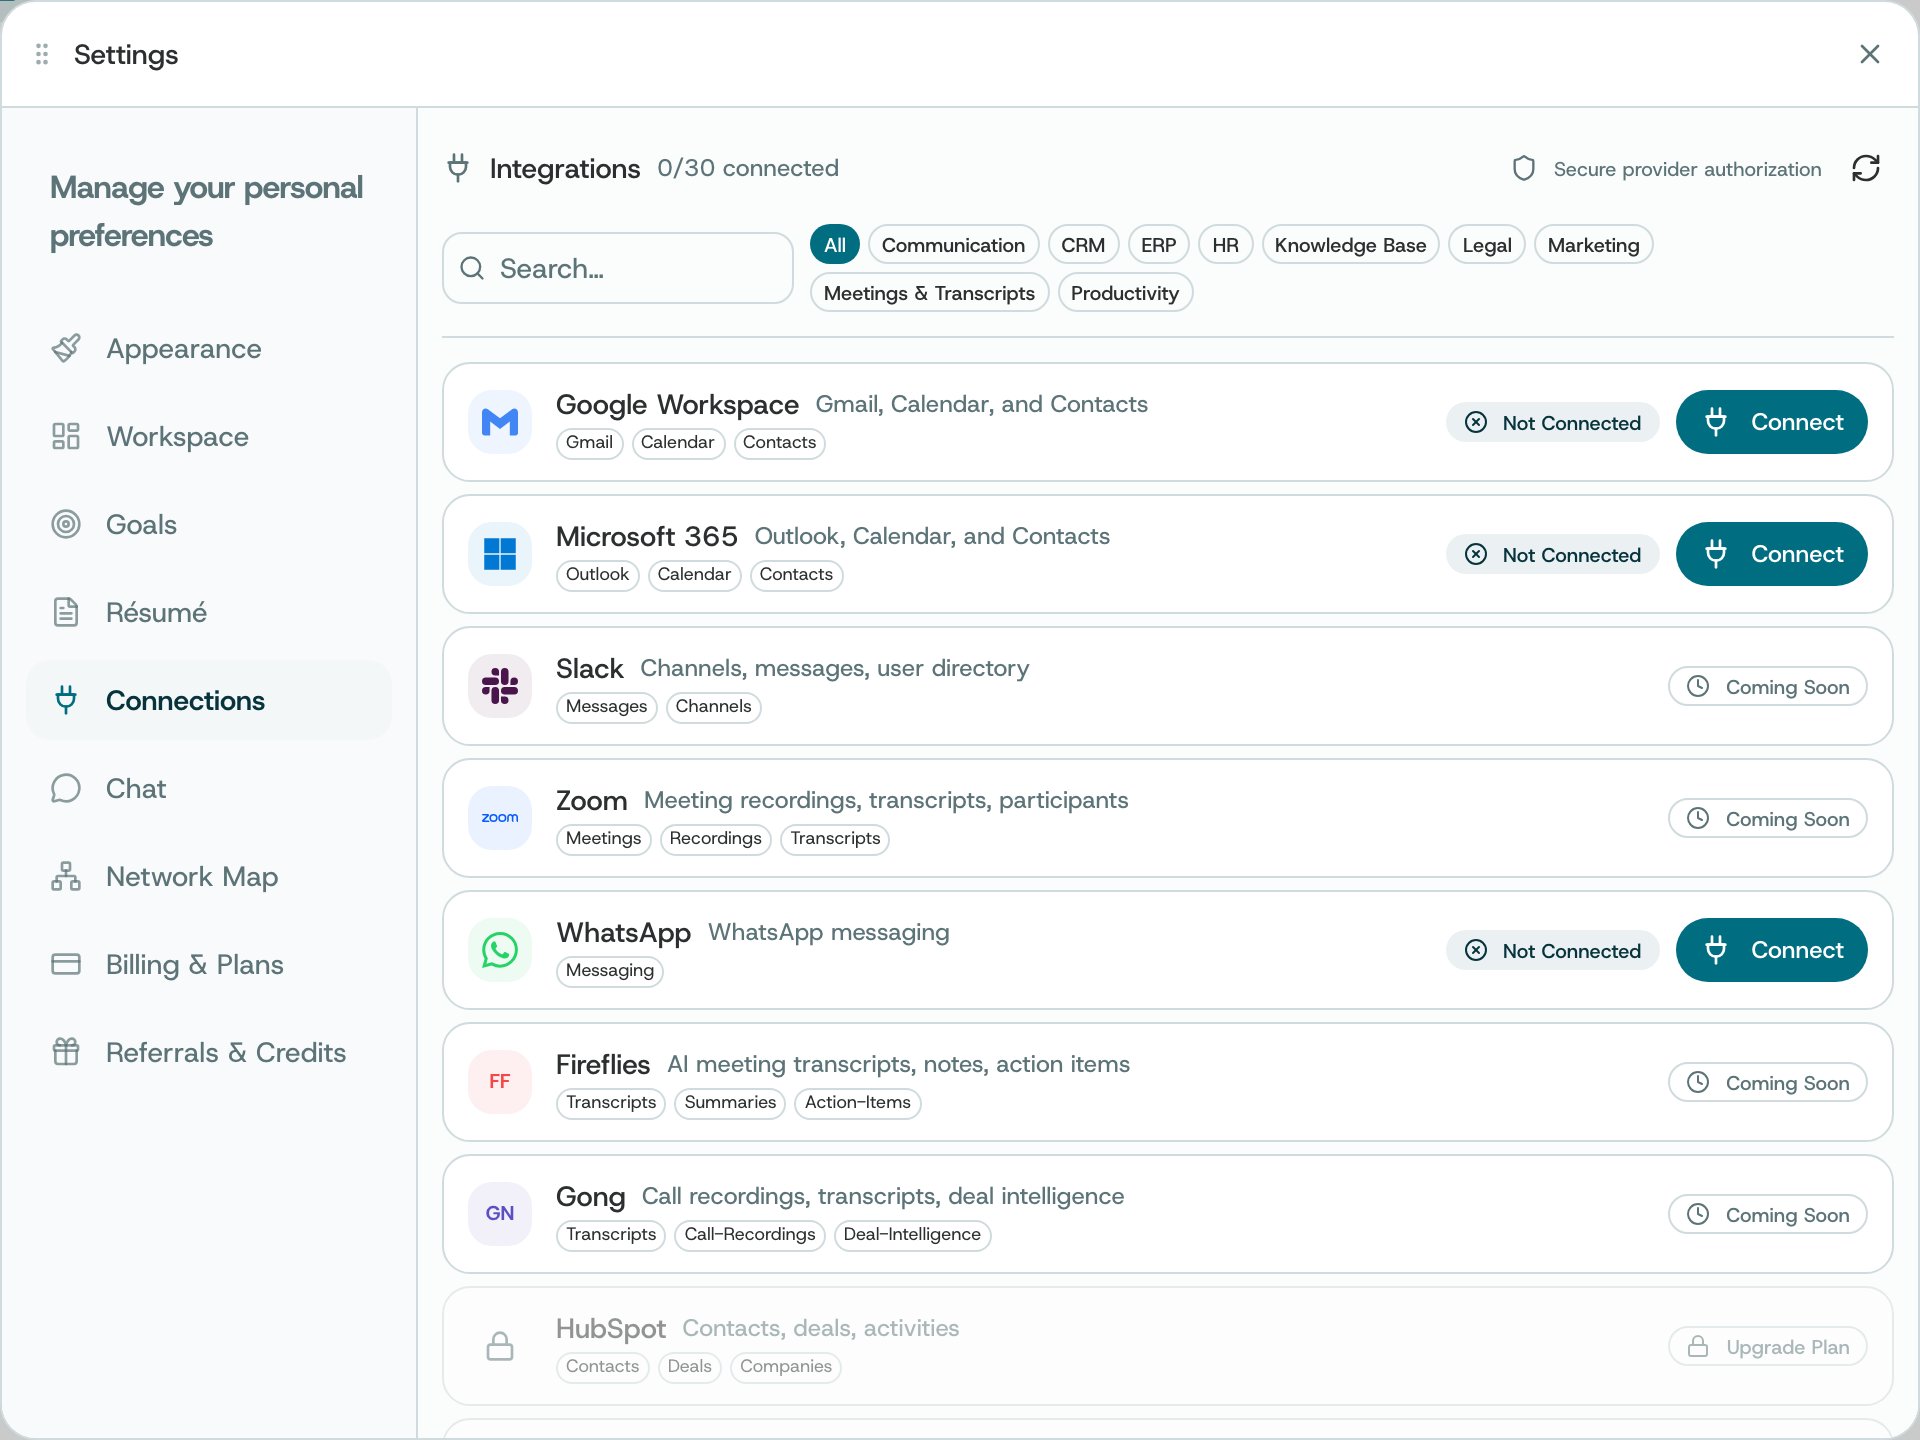Connect Google Workspace
1920x1440 pixels.
1771,422
